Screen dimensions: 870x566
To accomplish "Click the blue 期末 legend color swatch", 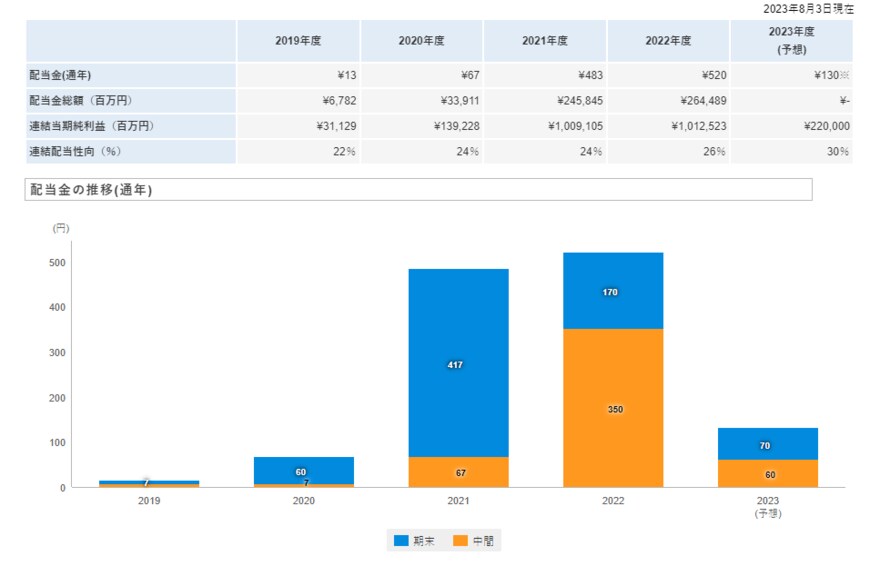I will coord(401,541).
